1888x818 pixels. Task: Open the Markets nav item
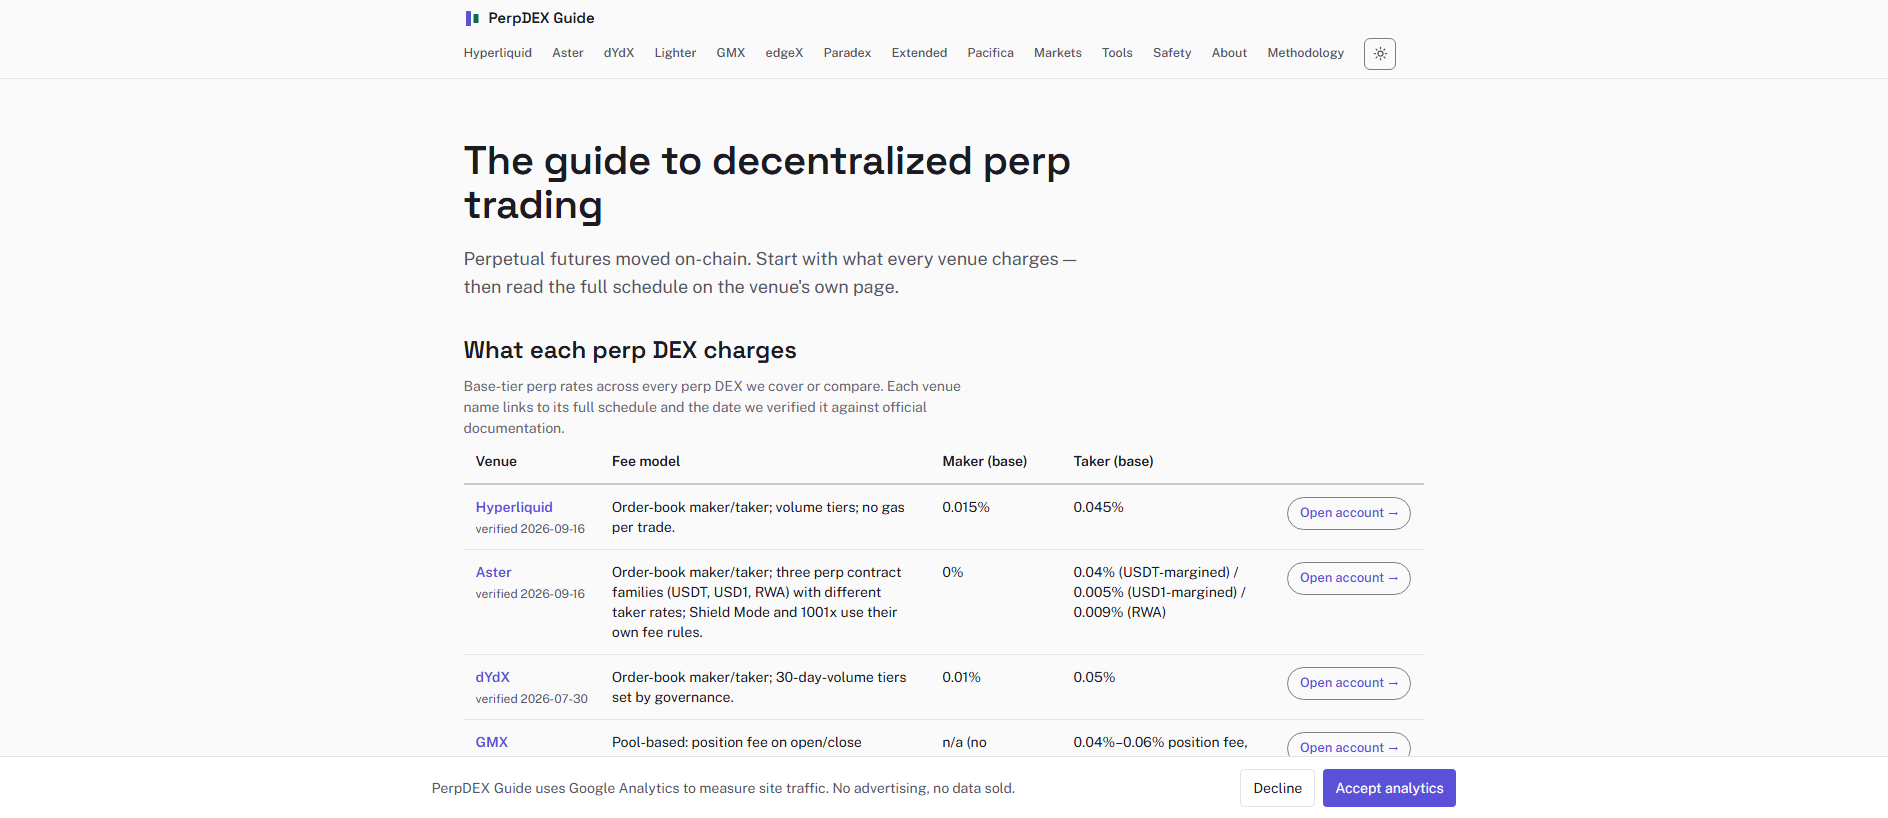point(1057,53)
